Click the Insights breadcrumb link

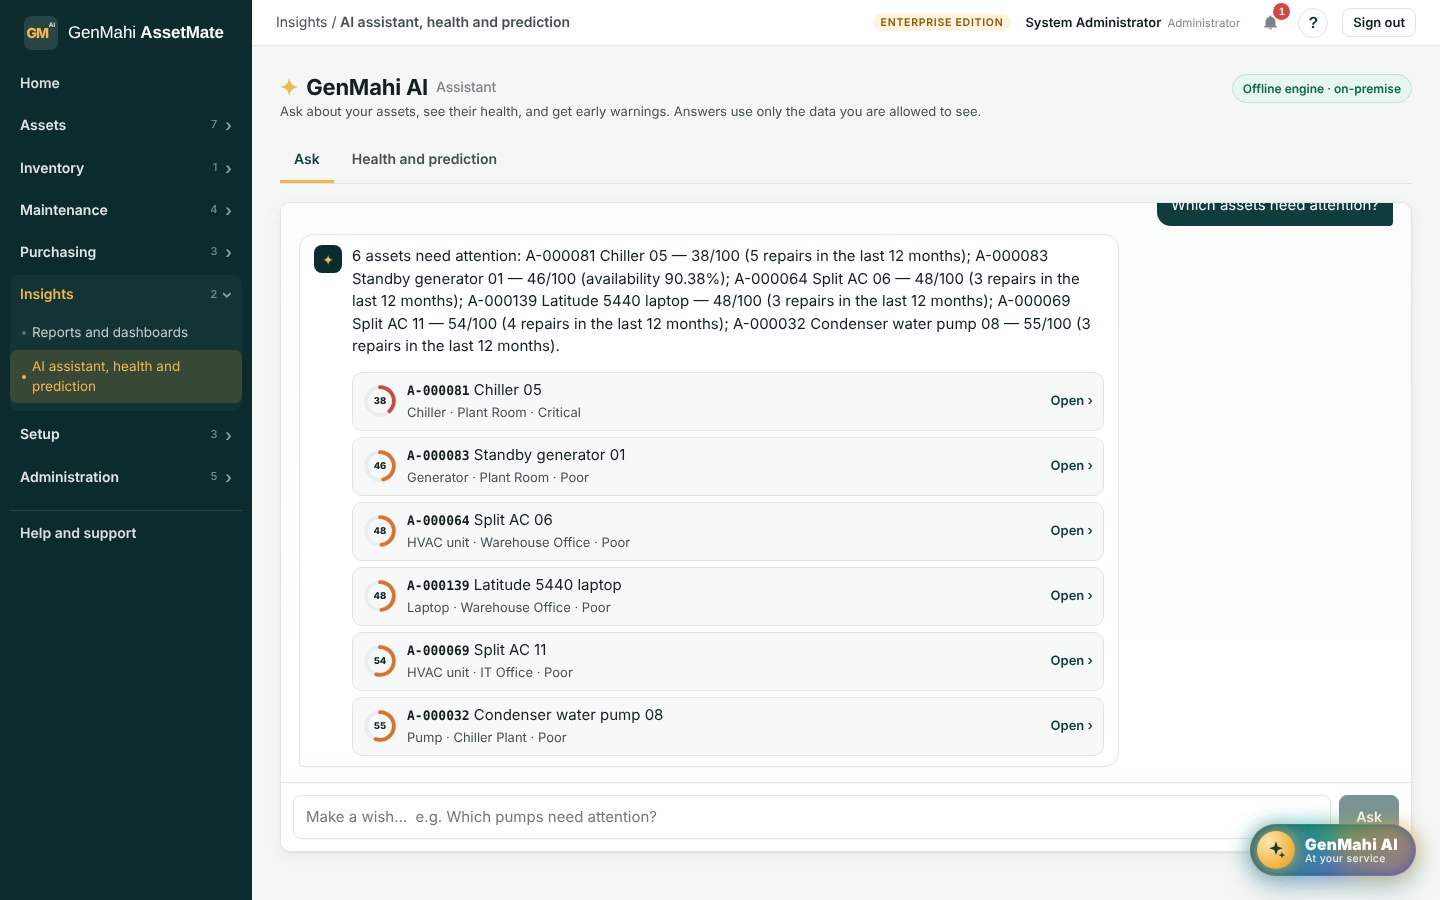point(301,22)
